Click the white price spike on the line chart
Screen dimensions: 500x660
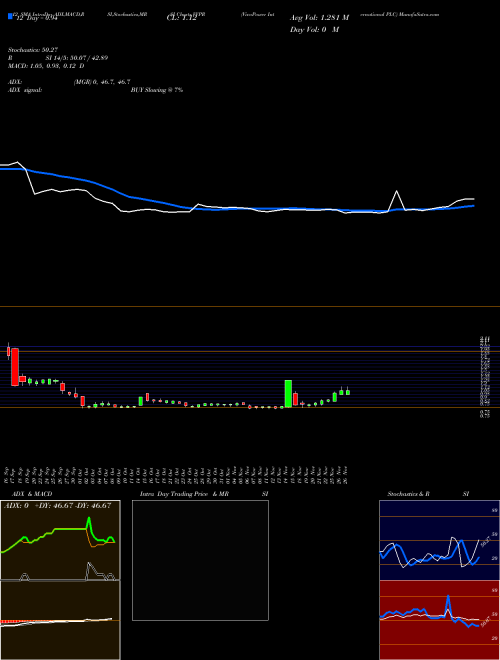coord(396,192)
